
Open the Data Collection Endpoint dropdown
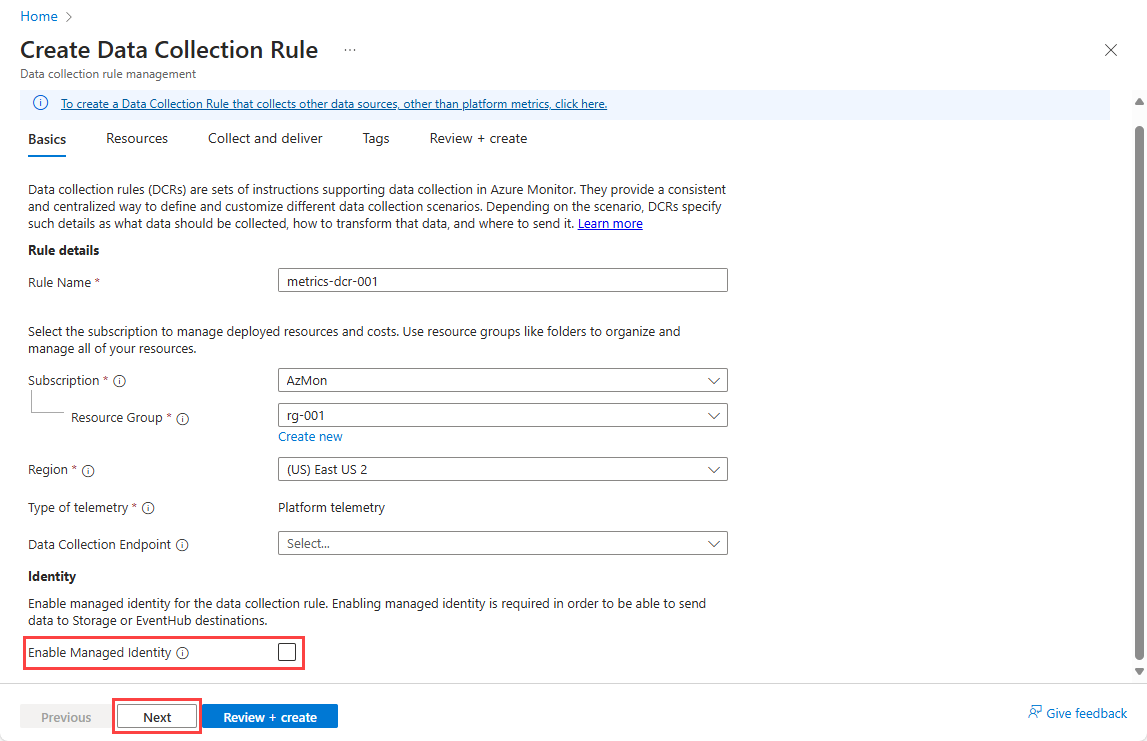pyautogui.click(x=502, y=543)
